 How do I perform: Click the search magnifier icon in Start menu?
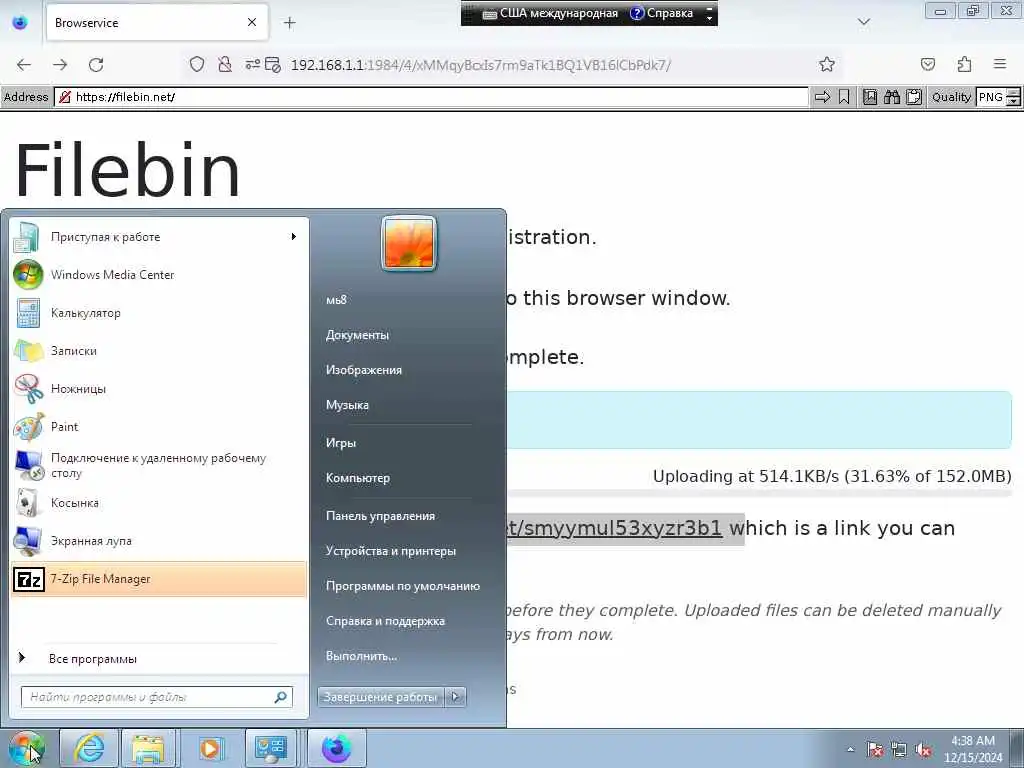click(281, 697)
